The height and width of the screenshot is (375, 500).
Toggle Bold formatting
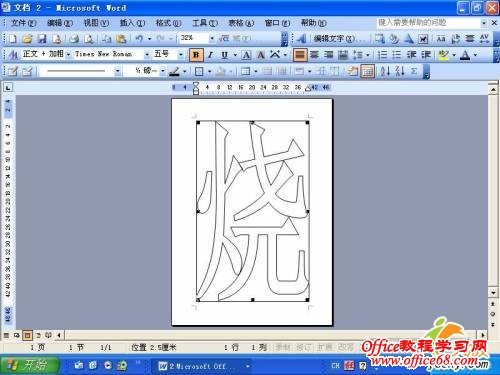tap(196, 55)
